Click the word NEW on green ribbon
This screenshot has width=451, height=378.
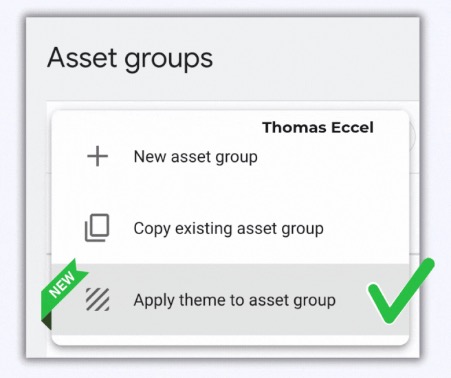click(62, 284)
